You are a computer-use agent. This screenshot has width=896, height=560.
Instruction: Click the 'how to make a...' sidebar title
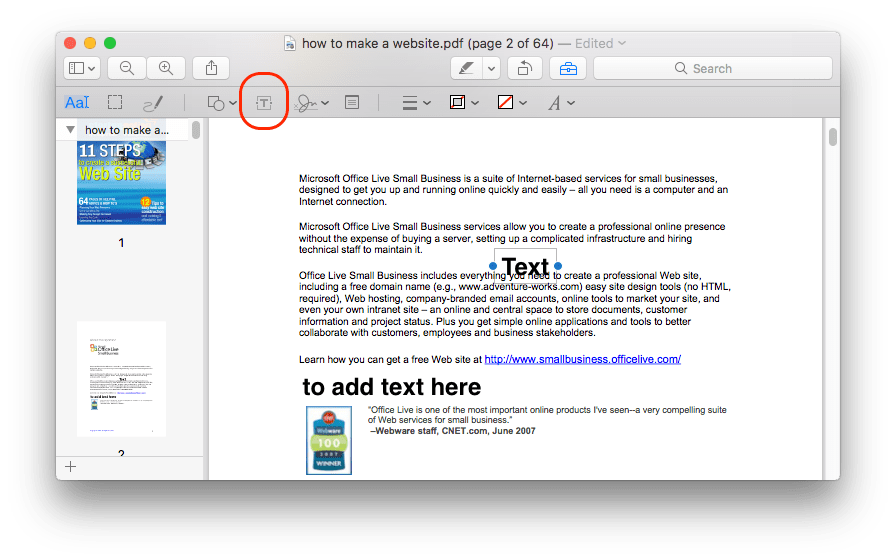coord(127,130)
